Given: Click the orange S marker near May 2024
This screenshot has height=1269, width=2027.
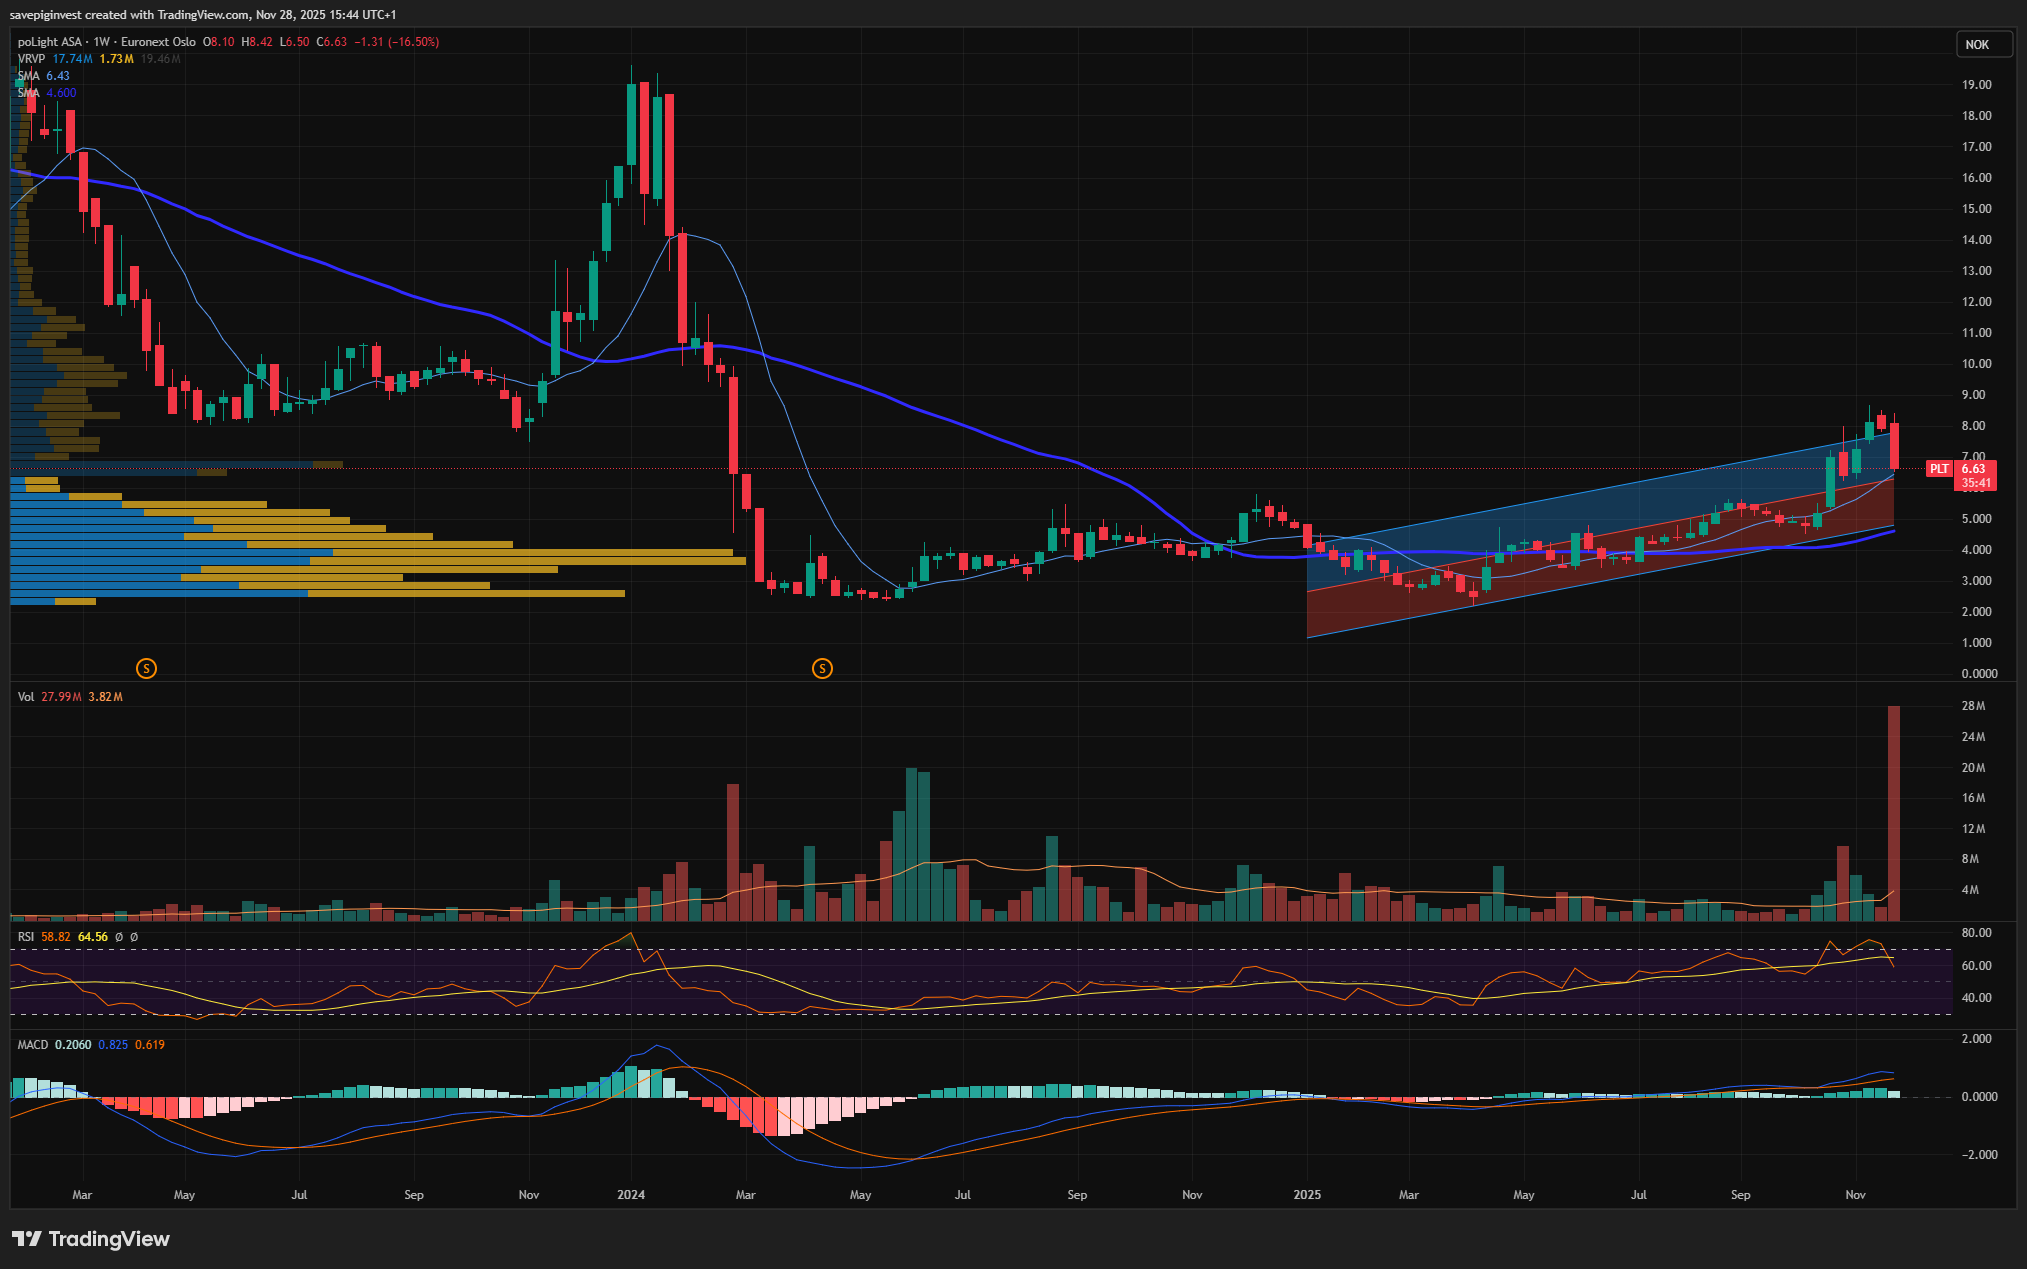Looking at the screenshot, I should tap(822, 668).
